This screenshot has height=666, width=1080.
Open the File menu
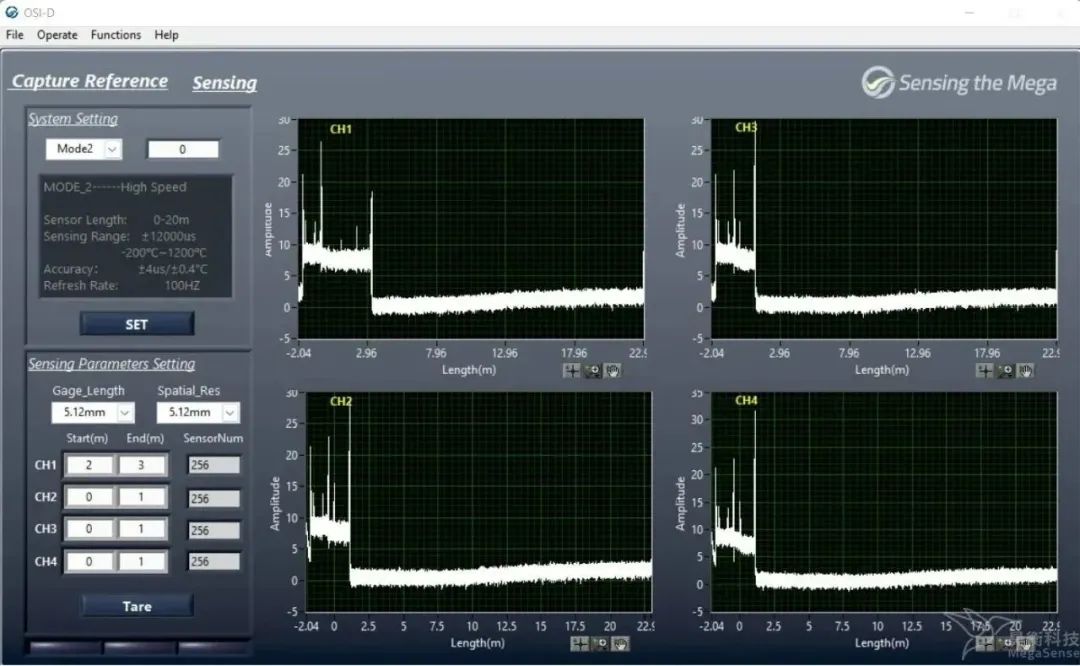point(14,34)
